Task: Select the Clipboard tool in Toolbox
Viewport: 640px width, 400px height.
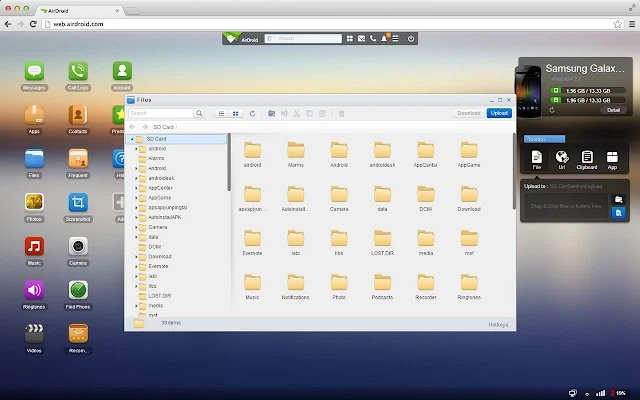Action: pos(587,158)
